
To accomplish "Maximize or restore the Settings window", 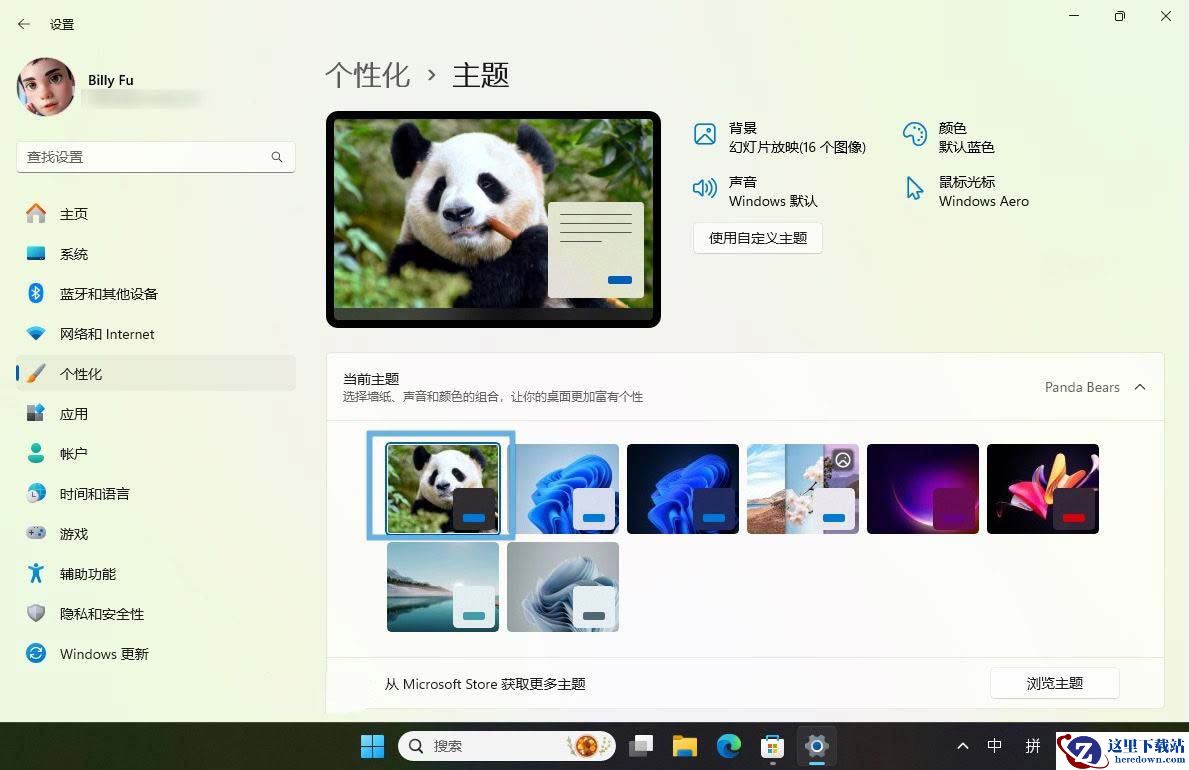I will pyautogui.click(x=1119, y=16).
